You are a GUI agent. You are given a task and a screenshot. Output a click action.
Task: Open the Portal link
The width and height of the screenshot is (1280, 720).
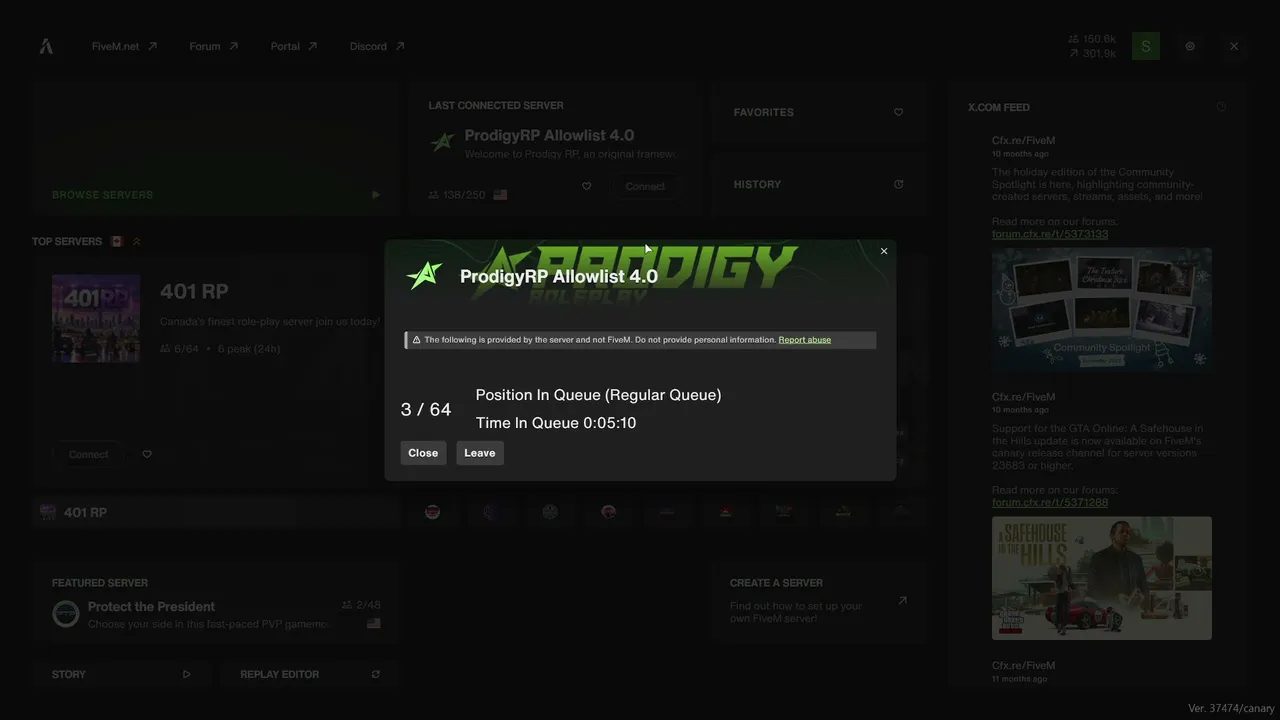[x=294, y=46]
